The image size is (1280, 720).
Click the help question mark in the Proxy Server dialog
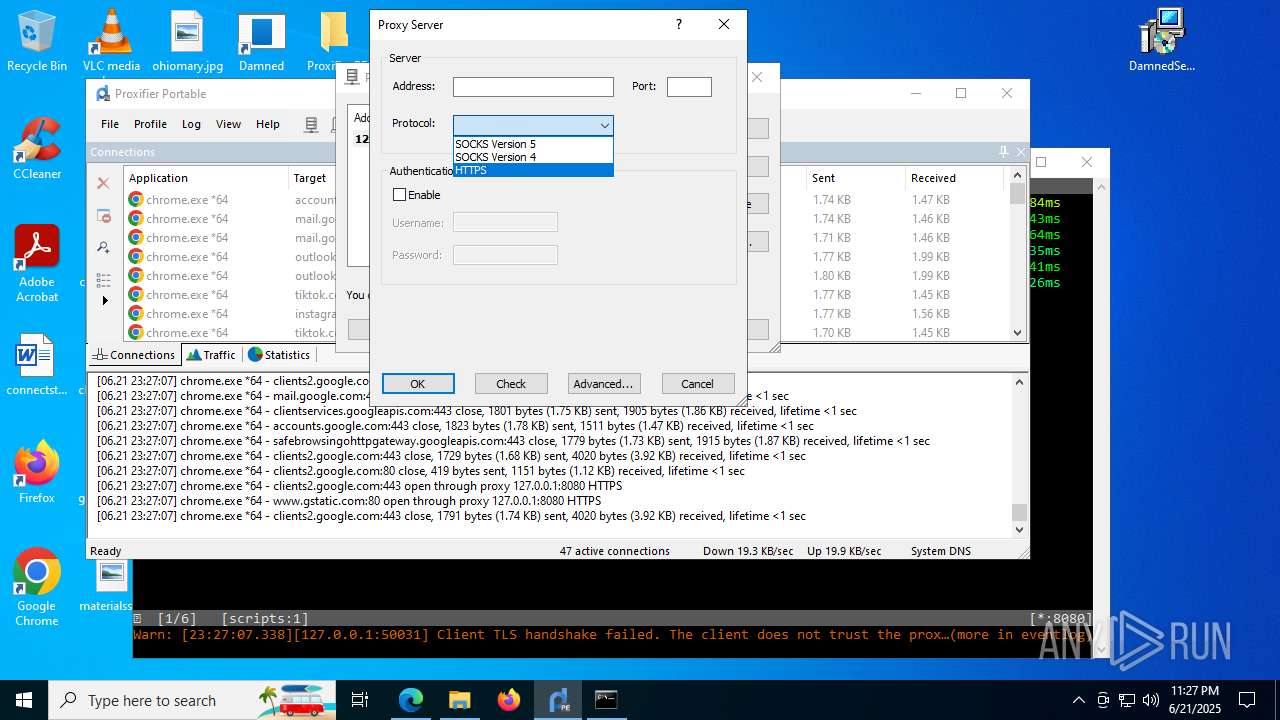click(679, 25)
